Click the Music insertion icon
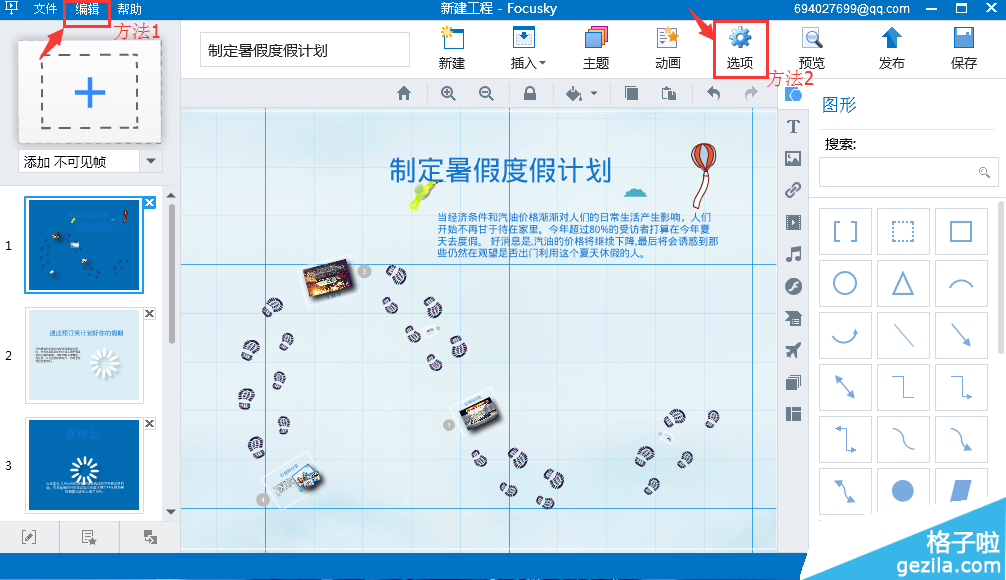The width and height of the screenshot is (1006, 580). pyautogui.click(x=793, y=254)
